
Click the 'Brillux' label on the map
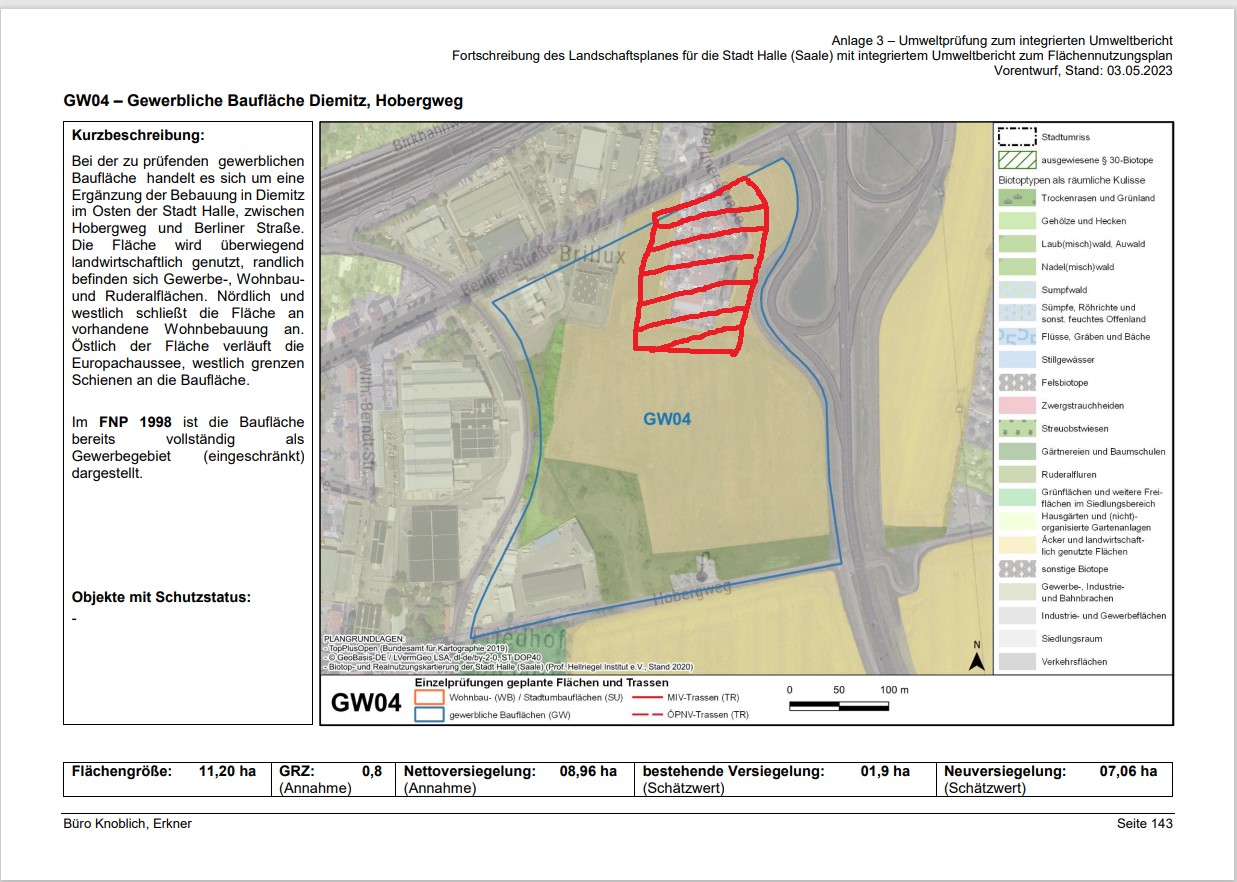click(592, 255)
